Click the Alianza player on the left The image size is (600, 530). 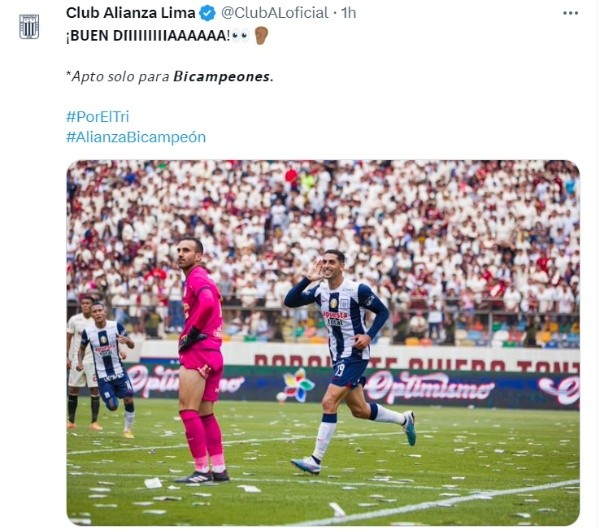107,369
